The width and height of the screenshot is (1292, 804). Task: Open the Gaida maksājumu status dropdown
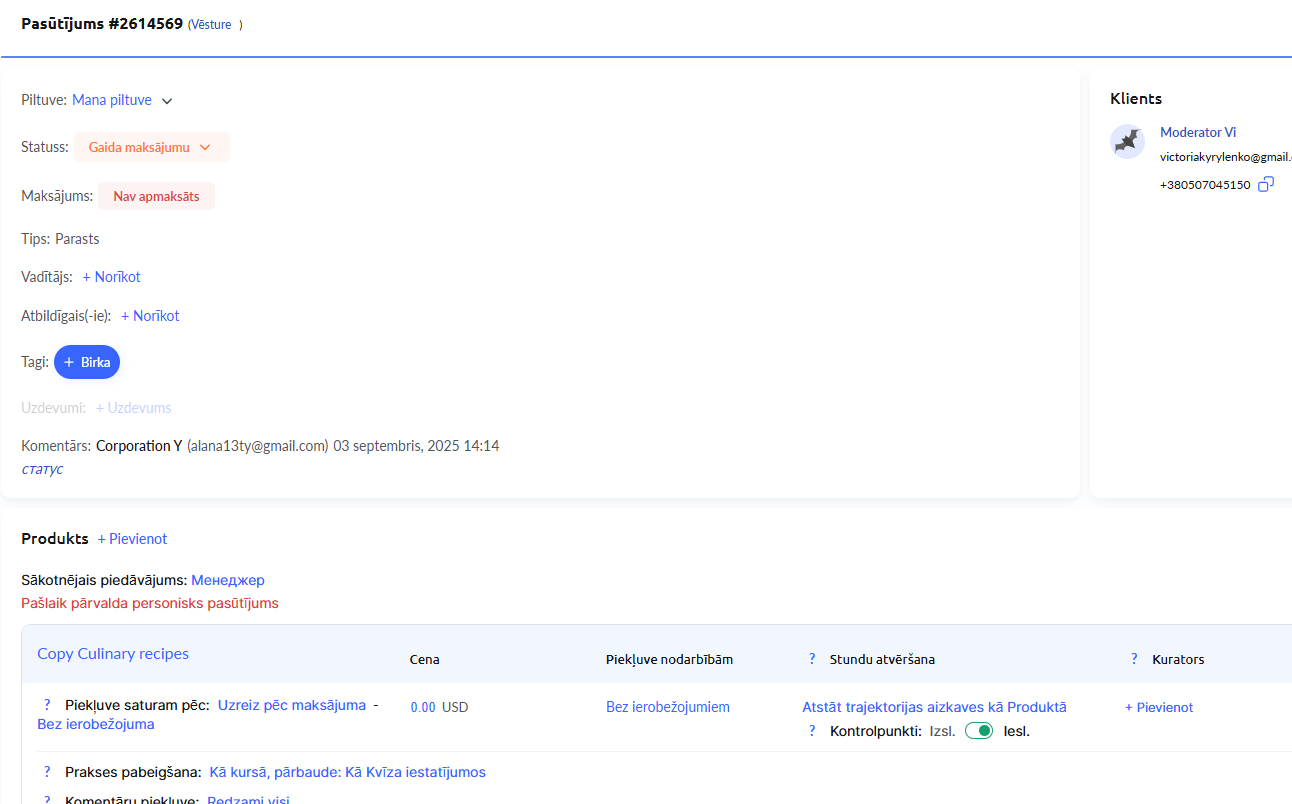151,147
